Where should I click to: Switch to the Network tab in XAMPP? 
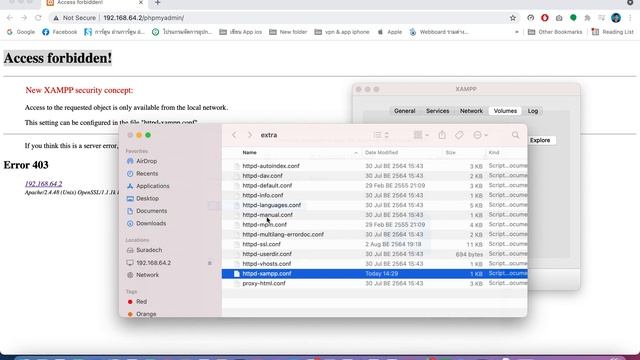471,111
